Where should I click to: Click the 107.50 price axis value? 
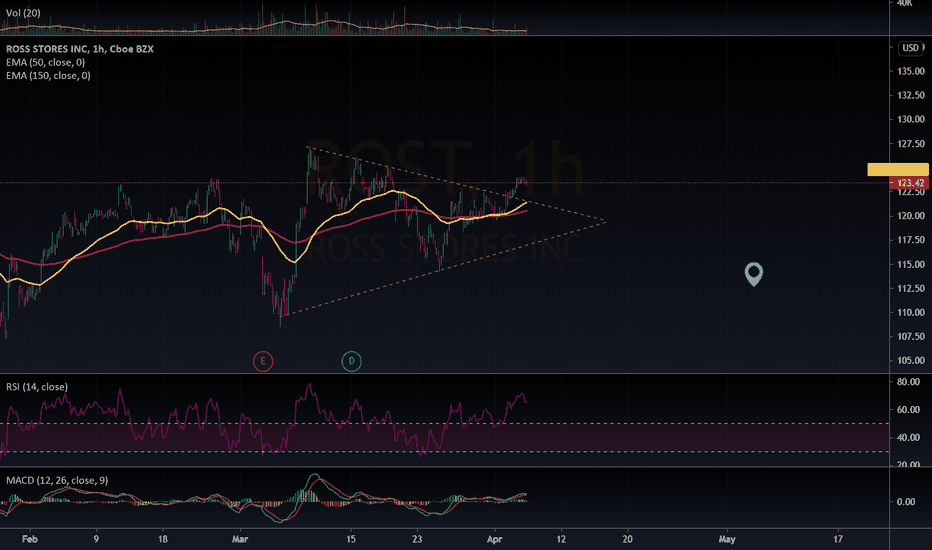tap(911, 337)
